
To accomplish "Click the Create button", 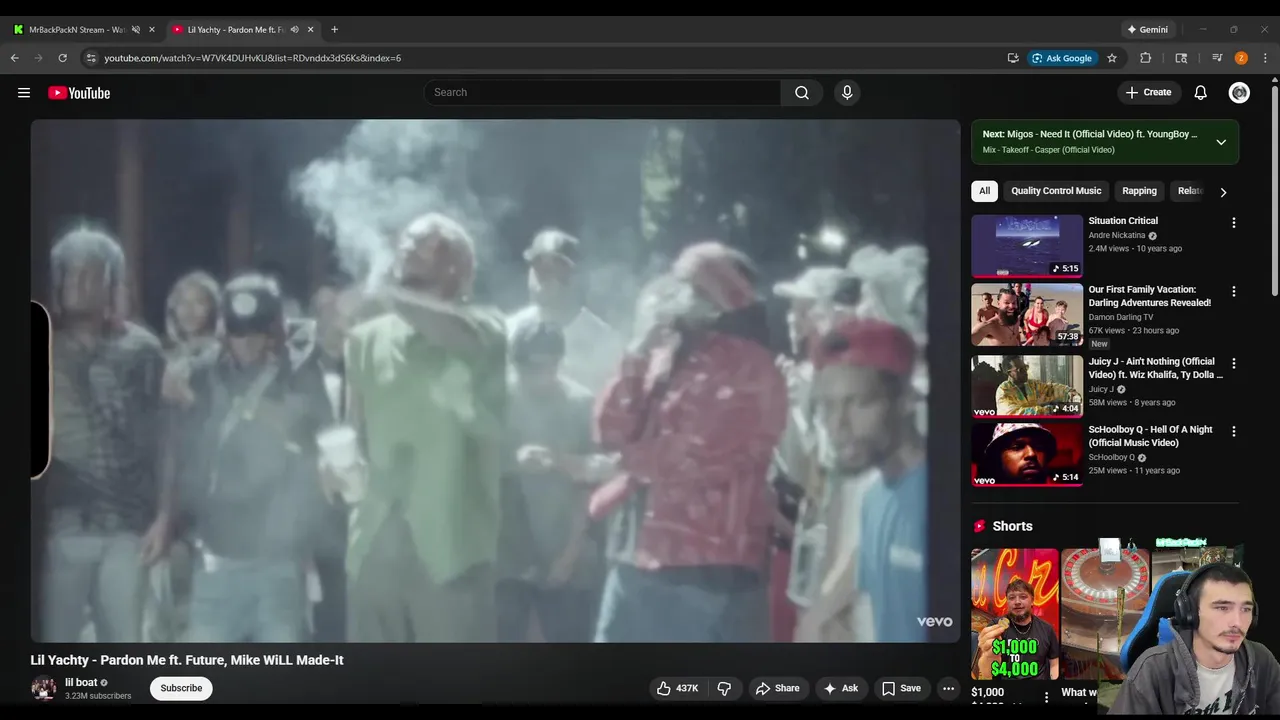I will pos(1148,92).
